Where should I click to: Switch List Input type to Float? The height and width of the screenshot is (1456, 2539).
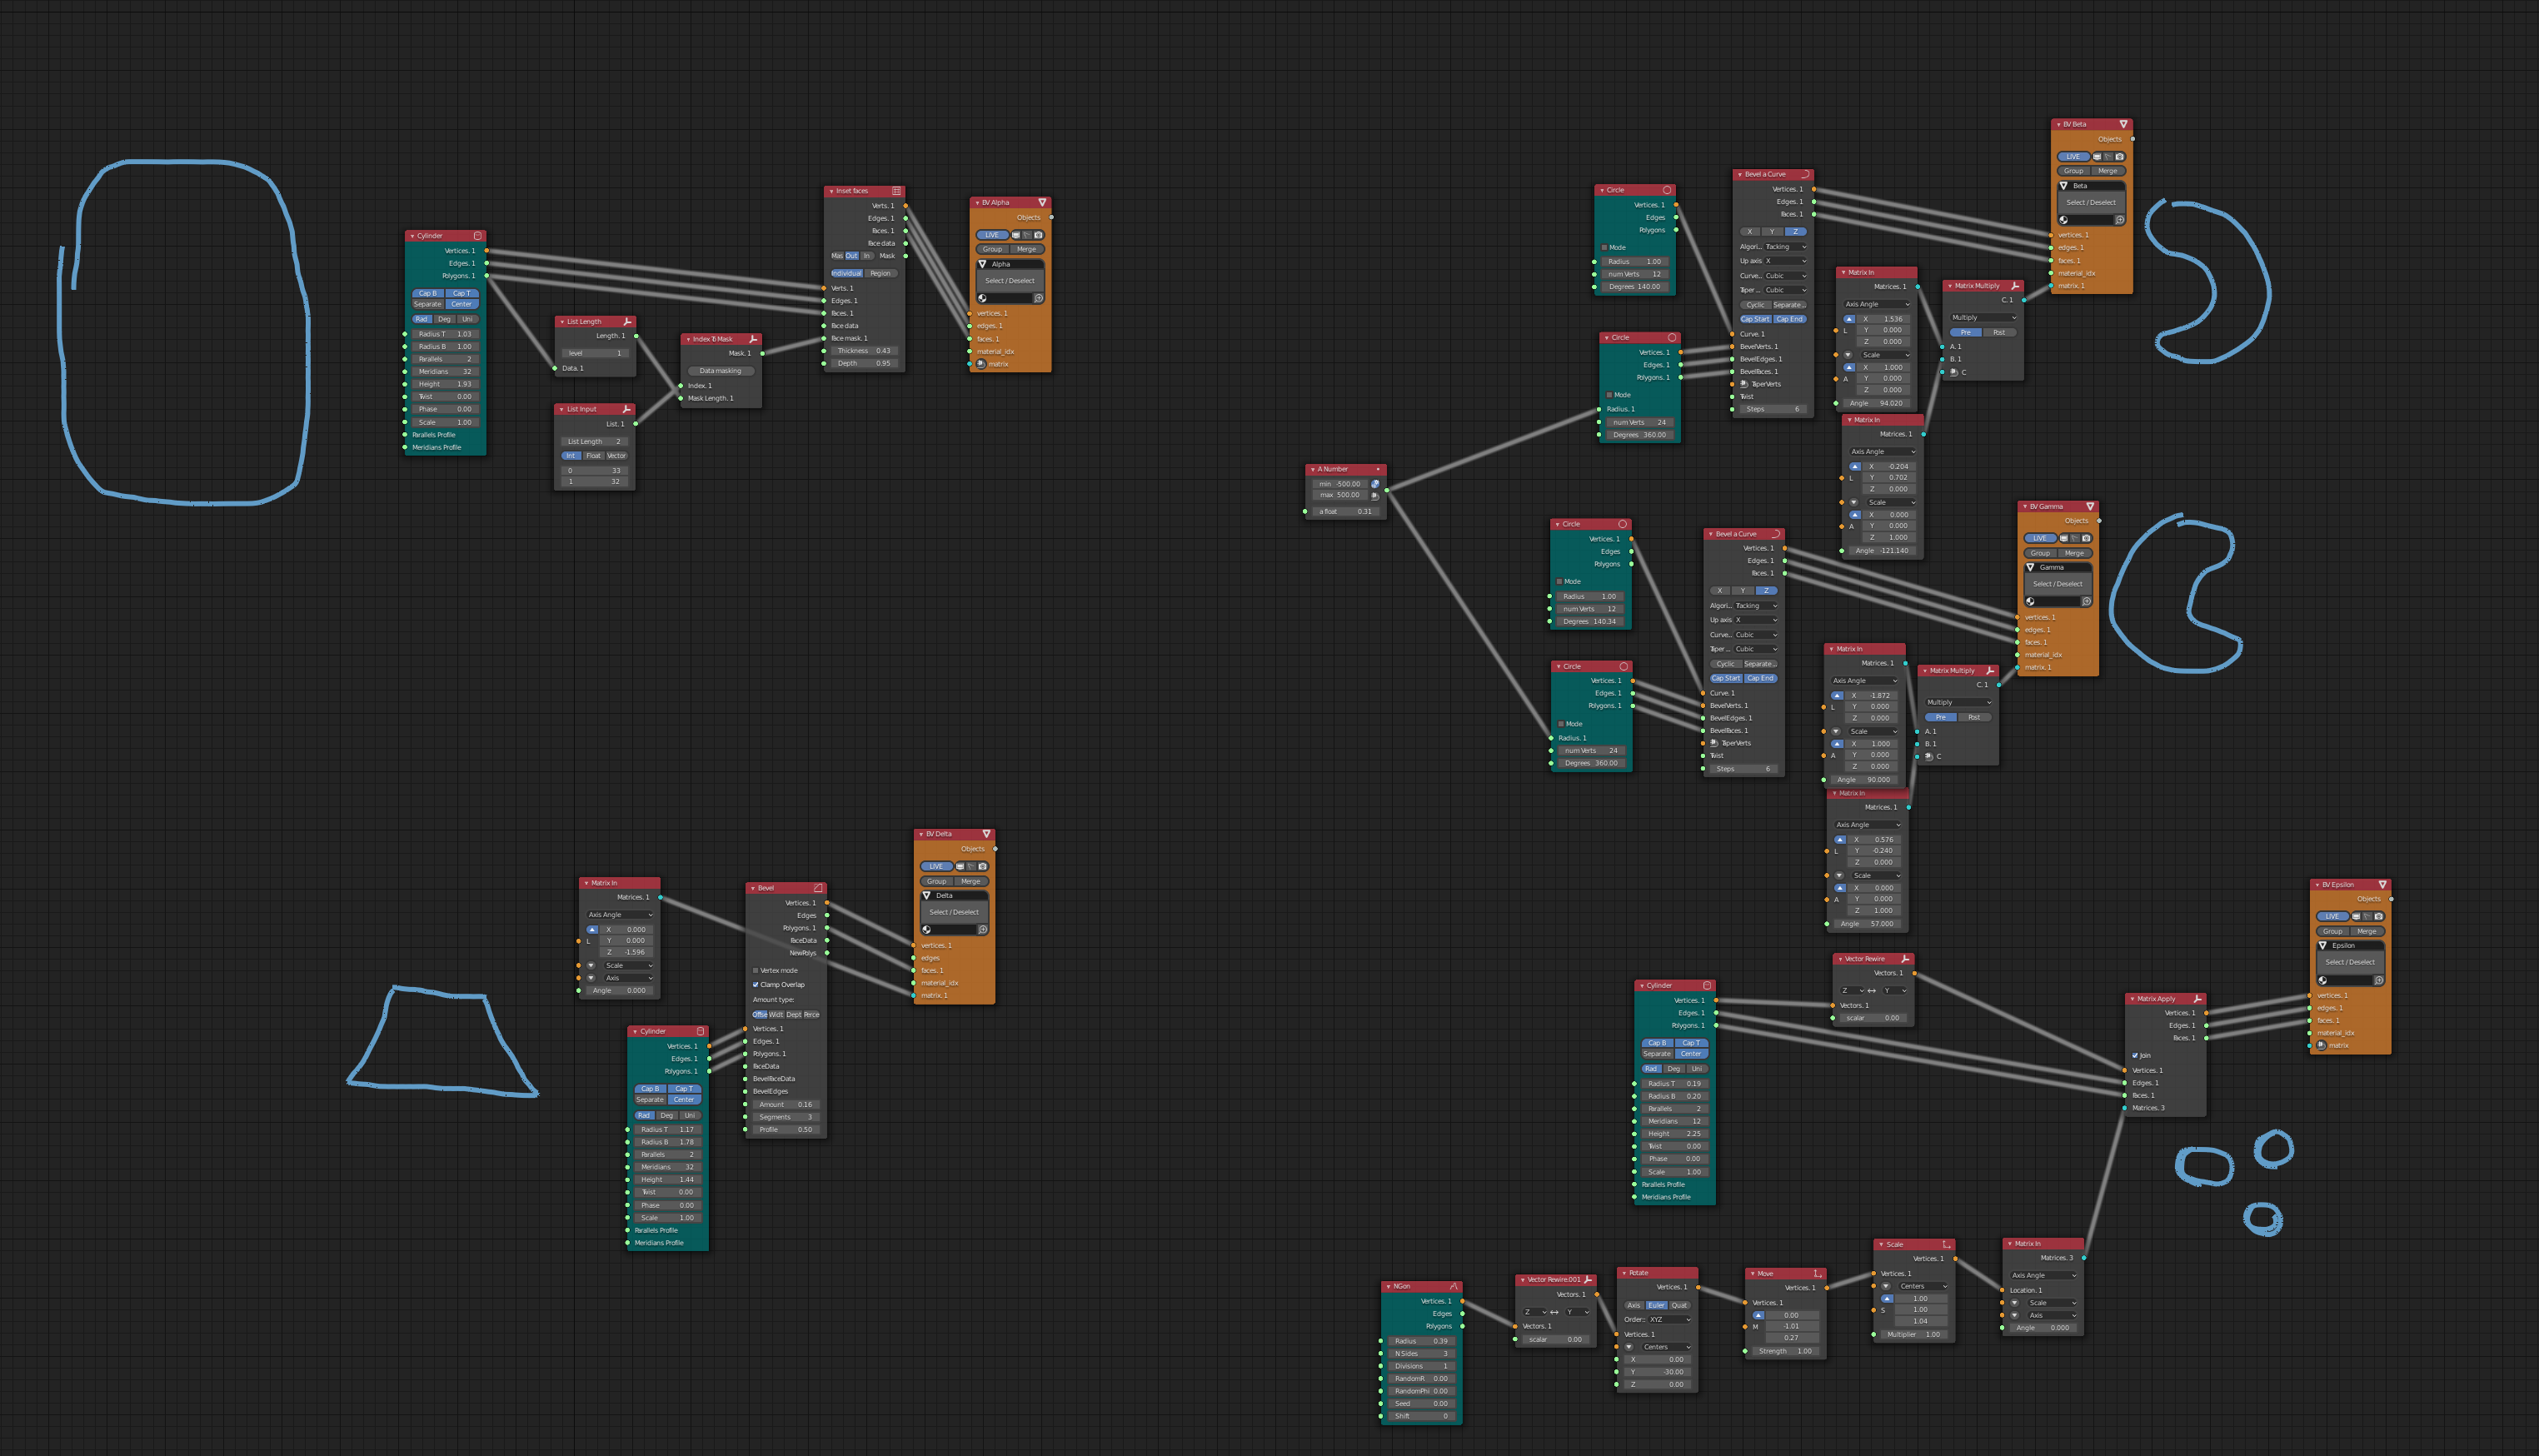pos(594,456)
